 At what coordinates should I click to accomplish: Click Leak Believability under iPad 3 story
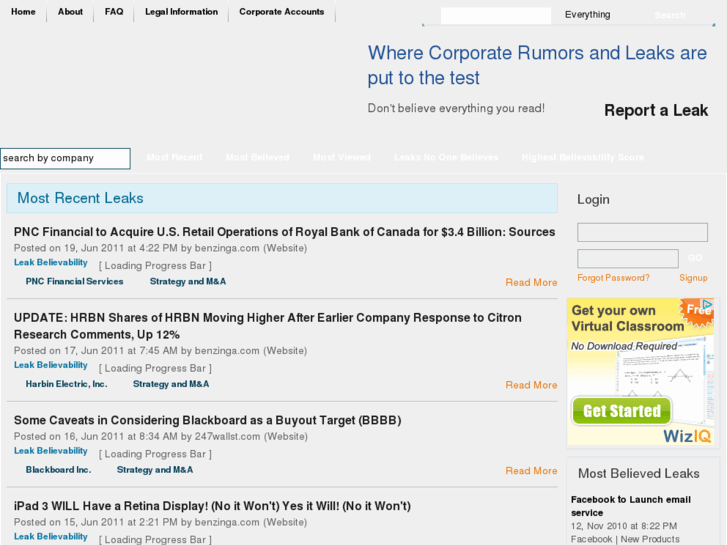pyautogui.click(x=51, y=537)
